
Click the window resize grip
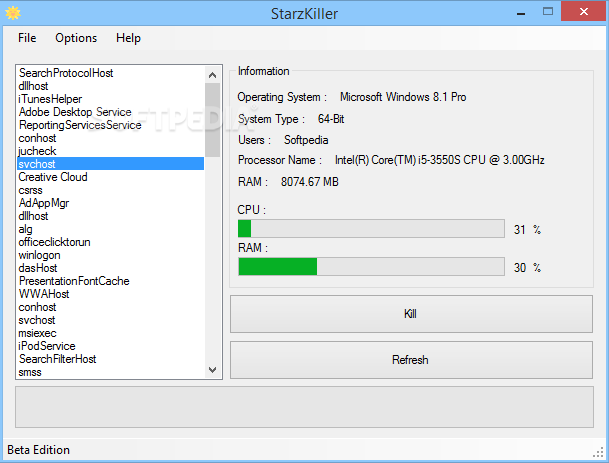[599, 453]
